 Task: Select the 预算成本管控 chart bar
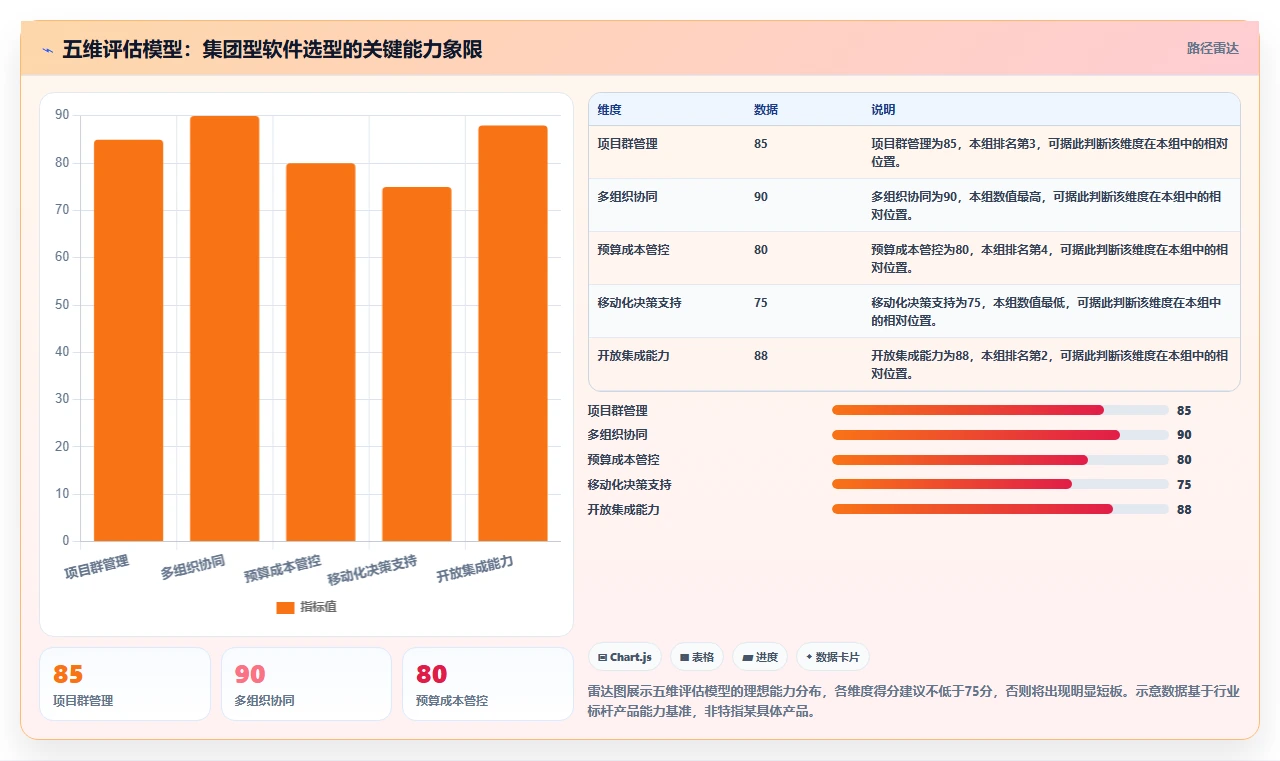click(320, 352)
